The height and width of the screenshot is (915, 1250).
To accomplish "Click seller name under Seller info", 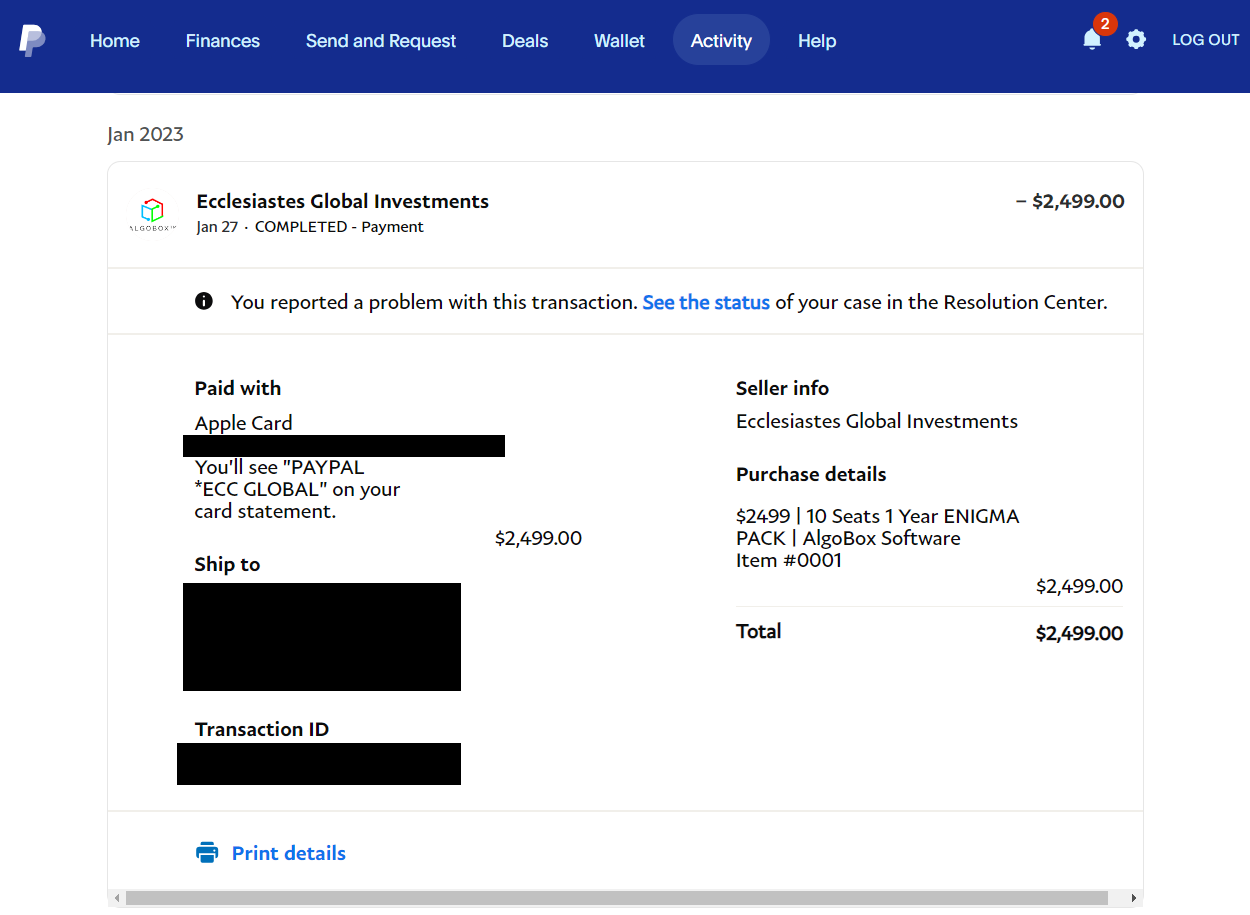I will (877, 421).
